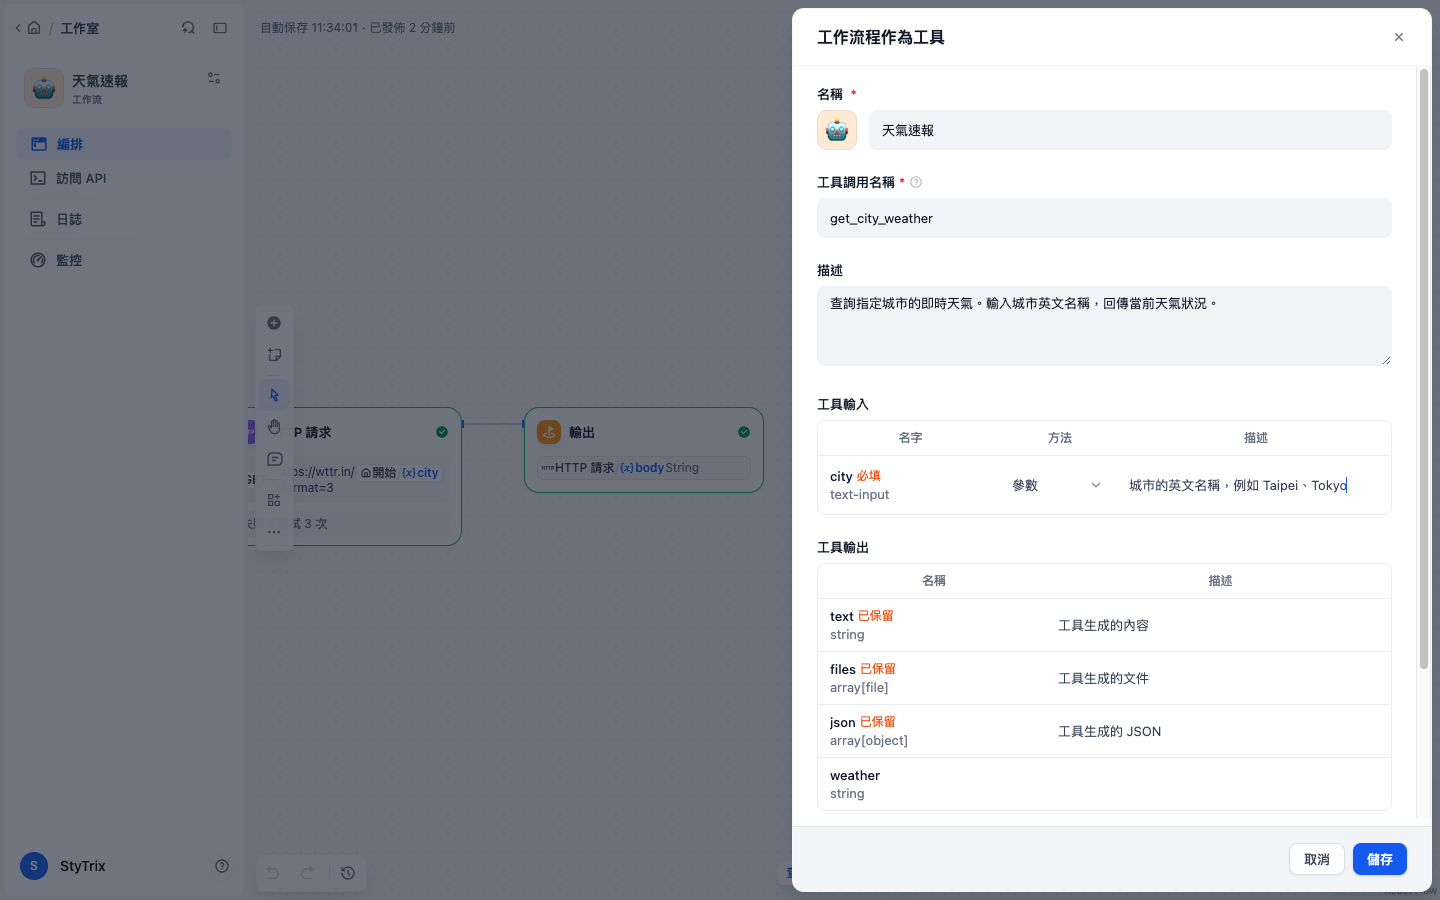Viewport: 1440px width, 900px height.
Task: Click the 工具生成的內容 description text
Action: (1103, 625)
